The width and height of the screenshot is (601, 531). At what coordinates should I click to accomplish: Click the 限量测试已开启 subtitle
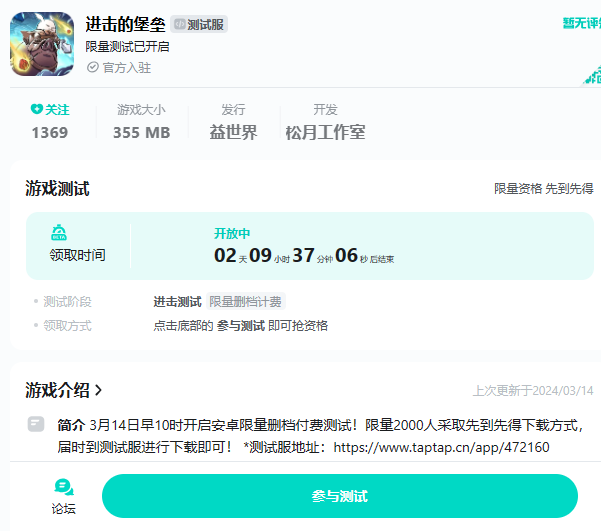[127, 47]
